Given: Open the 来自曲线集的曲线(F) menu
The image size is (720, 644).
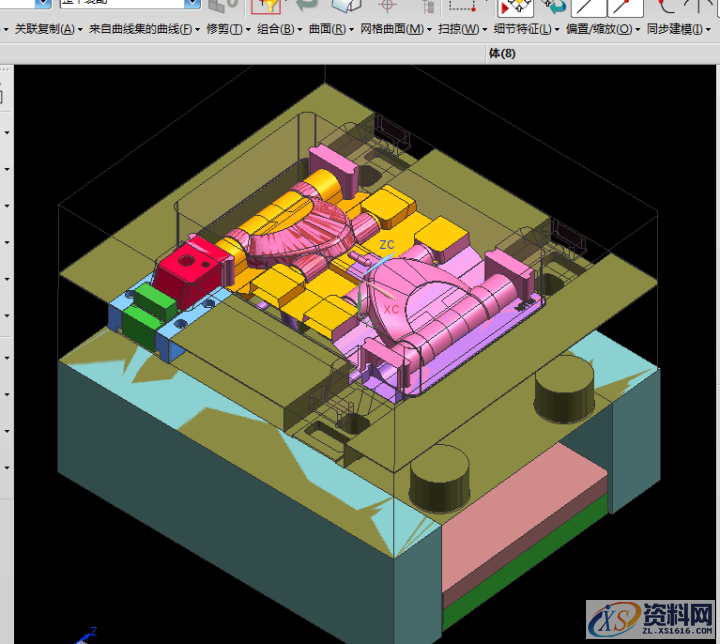Looking at the screenshot, I should [x=140, y=30].
